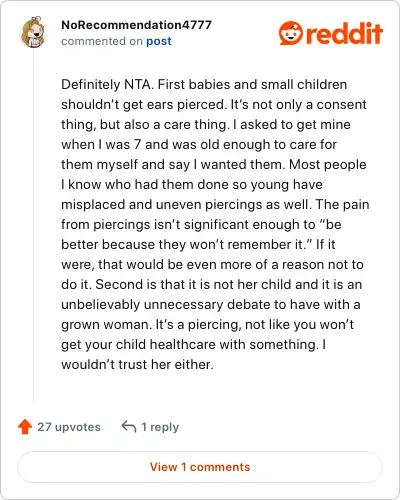The image size is (400, 500).
Task: Follow the blue "post" link
Action: click(159, 41)
